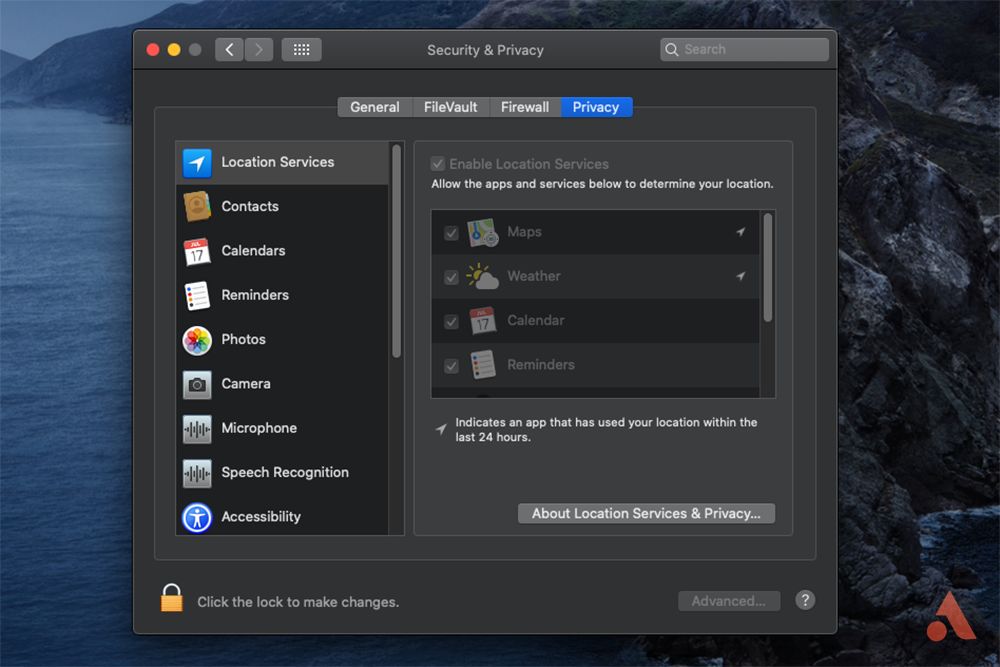The height and width of the screenshot is (667, 1000).
Task: Click the 'Maps' app name
Action: click(524, 232)
